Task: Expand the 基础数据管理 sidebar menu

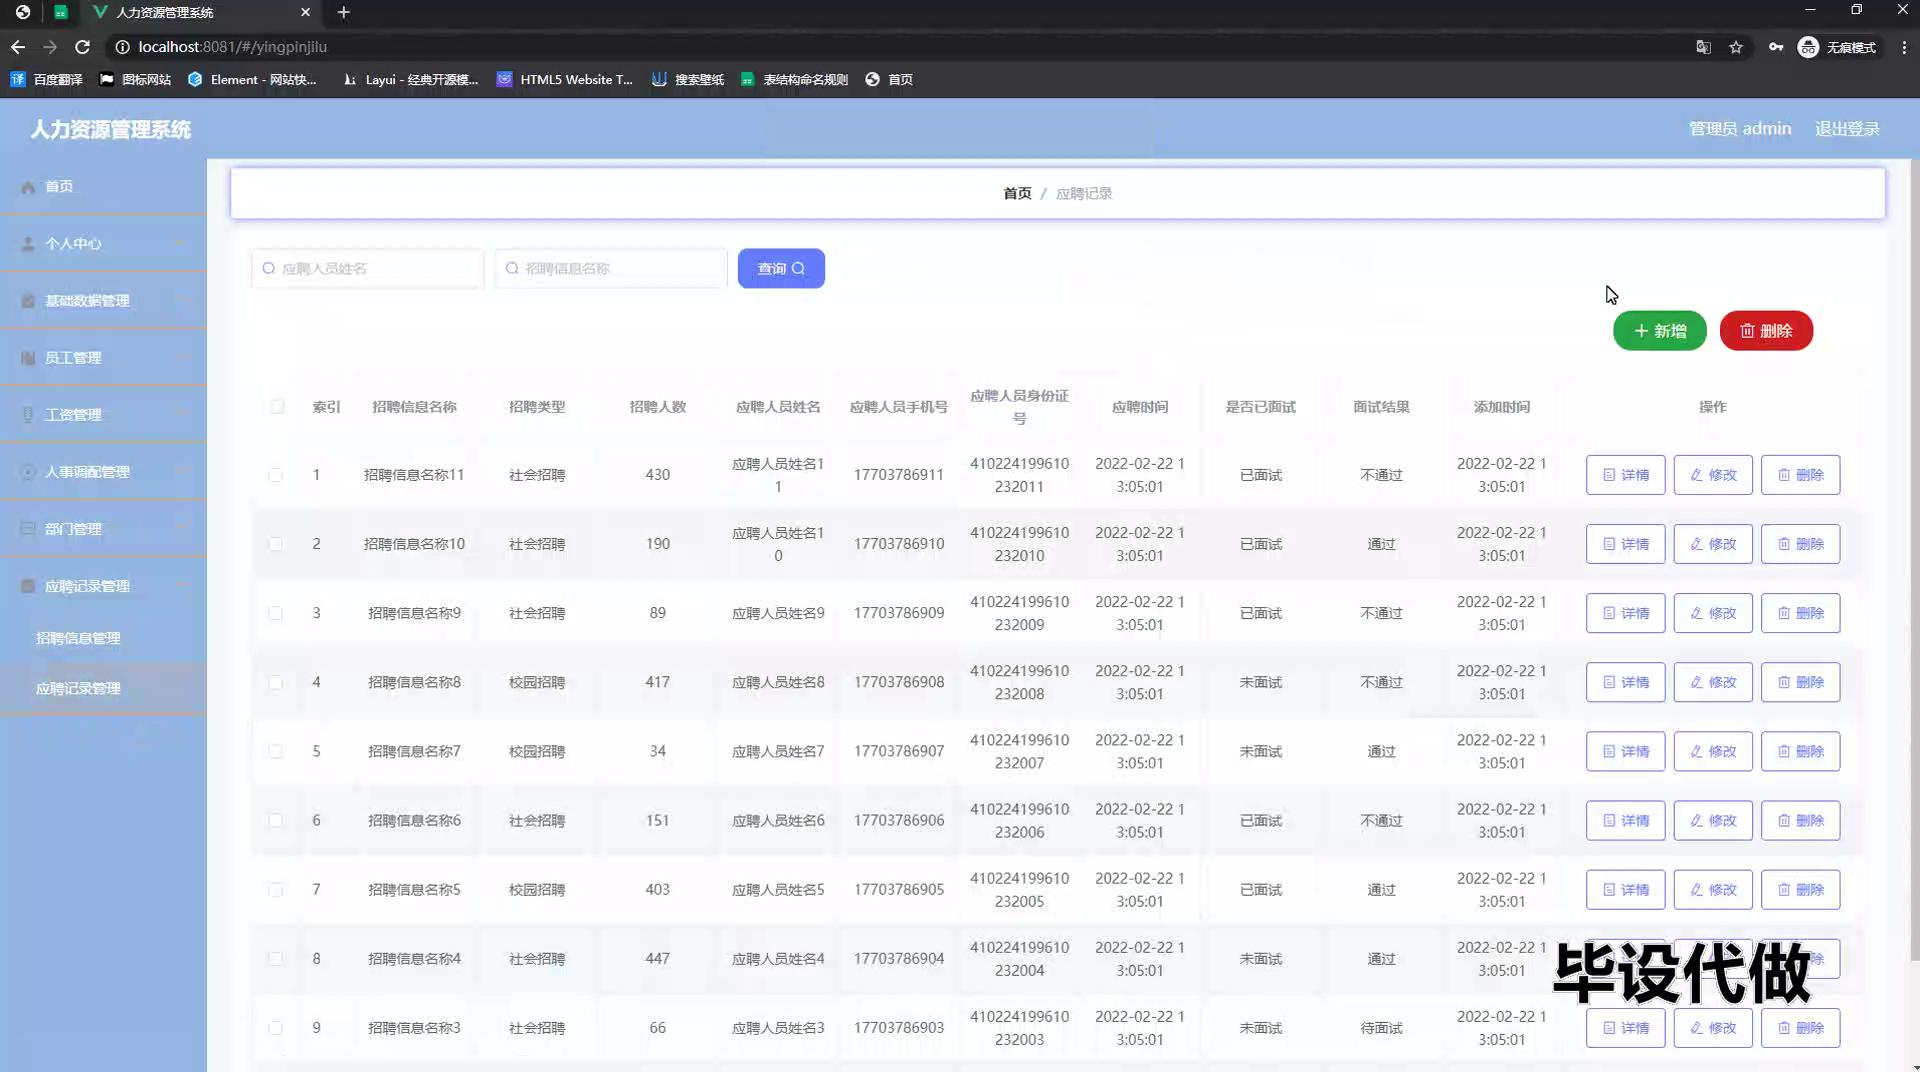Action: pos(87,301)
